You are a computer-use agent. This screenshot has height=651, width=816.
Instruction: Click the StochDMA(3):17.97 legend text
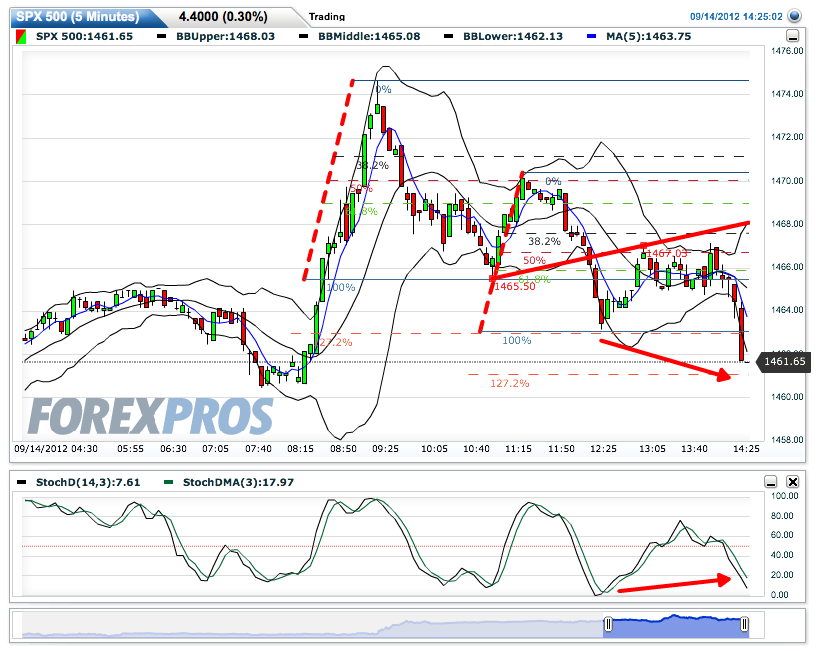[x=238, y=482]
